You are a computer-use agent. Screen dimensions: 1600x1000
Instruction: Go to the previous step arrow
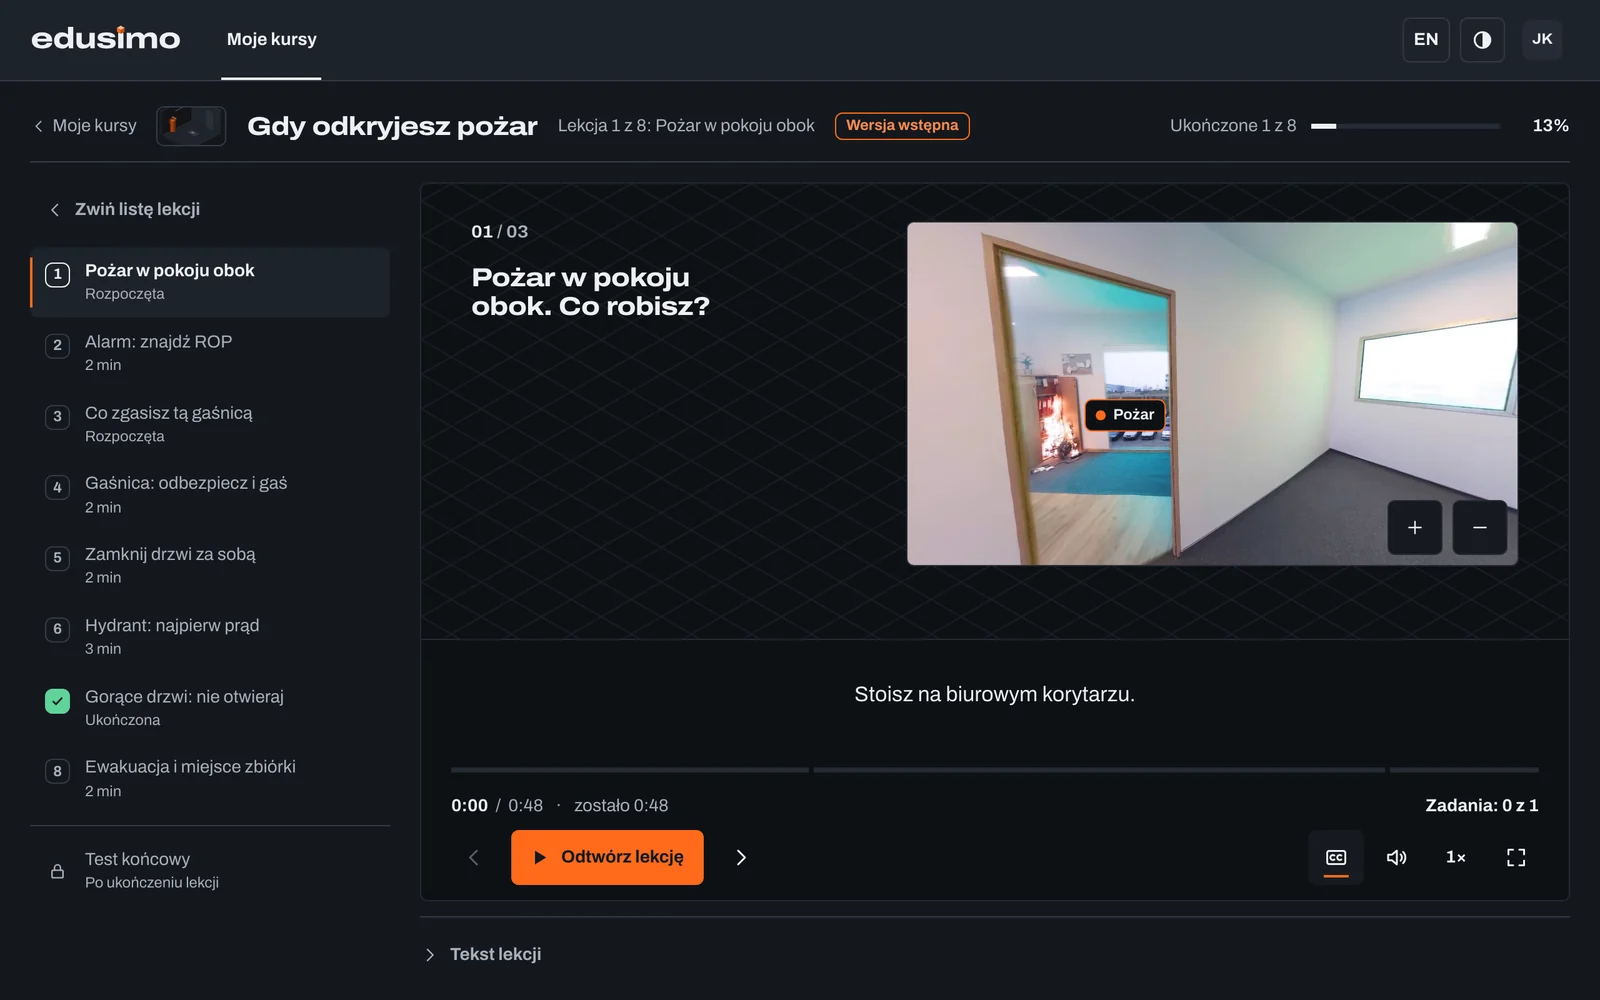pyautogui.click(x=474, y=857)
